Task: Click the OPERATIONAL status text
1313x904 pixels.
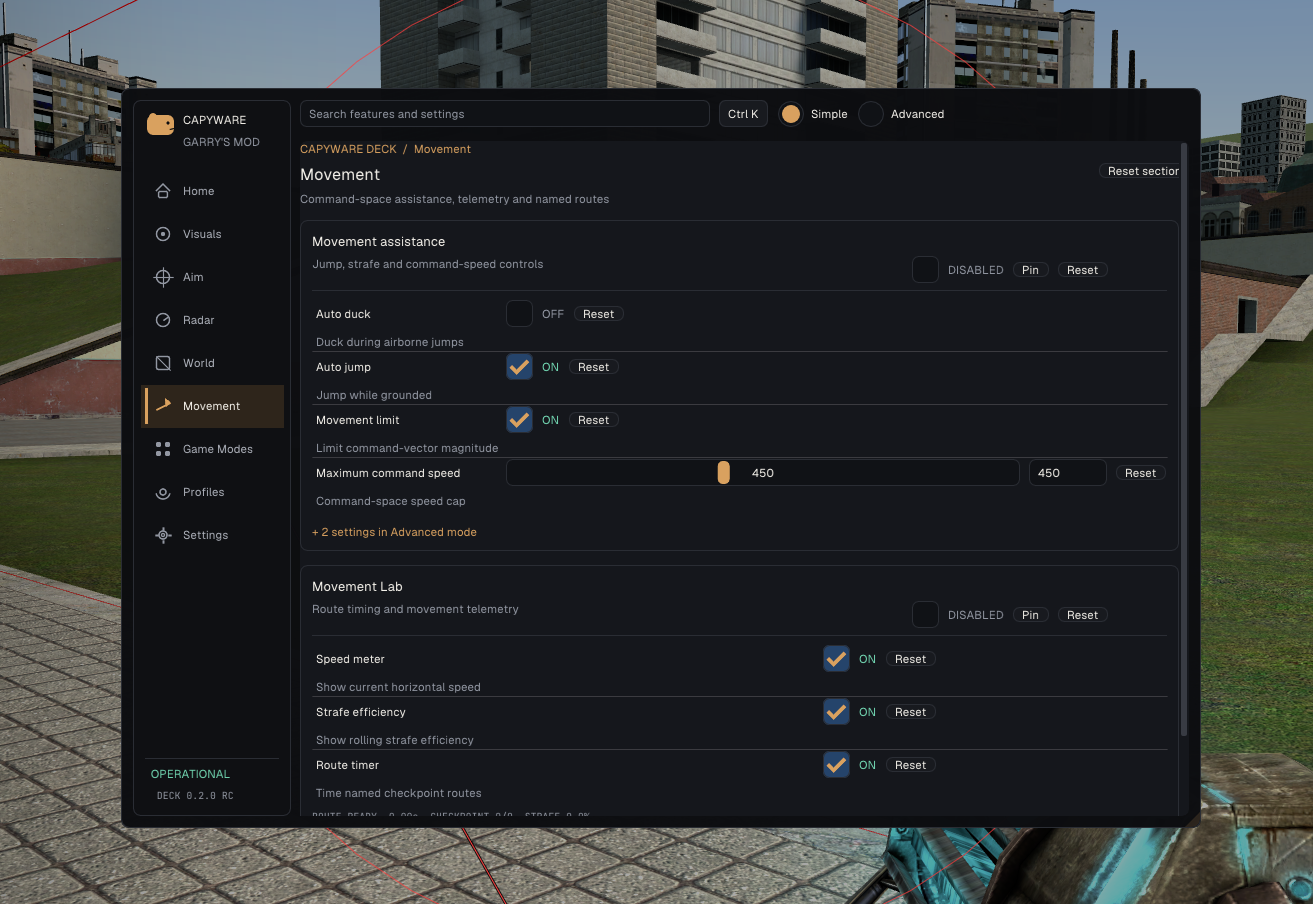Action: [190, 774]
